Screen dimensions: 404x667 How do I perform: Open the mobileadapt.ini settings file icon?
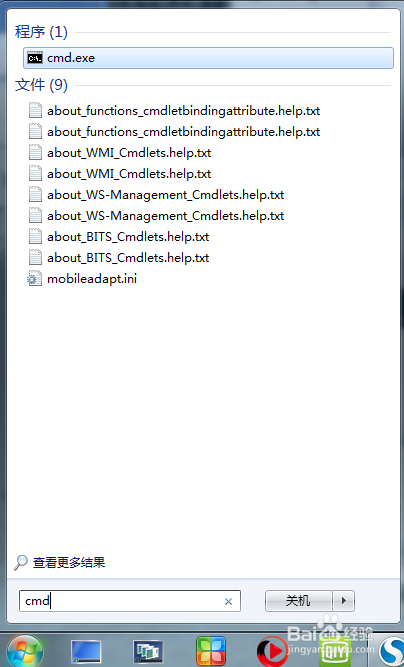35,279
